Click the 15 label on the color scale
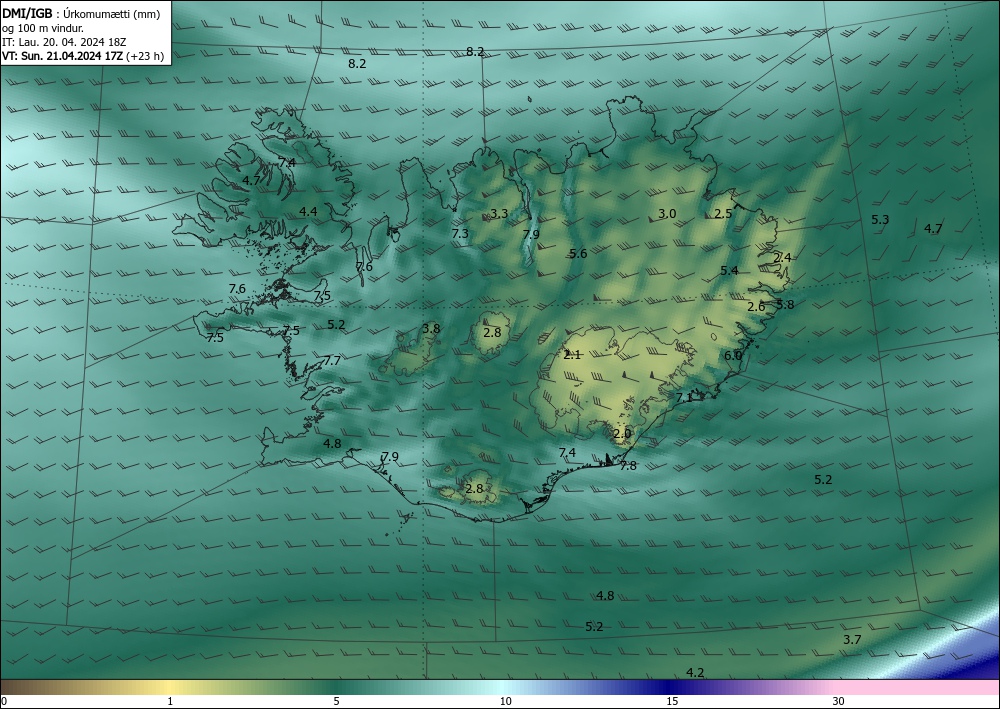 [672, 701]
